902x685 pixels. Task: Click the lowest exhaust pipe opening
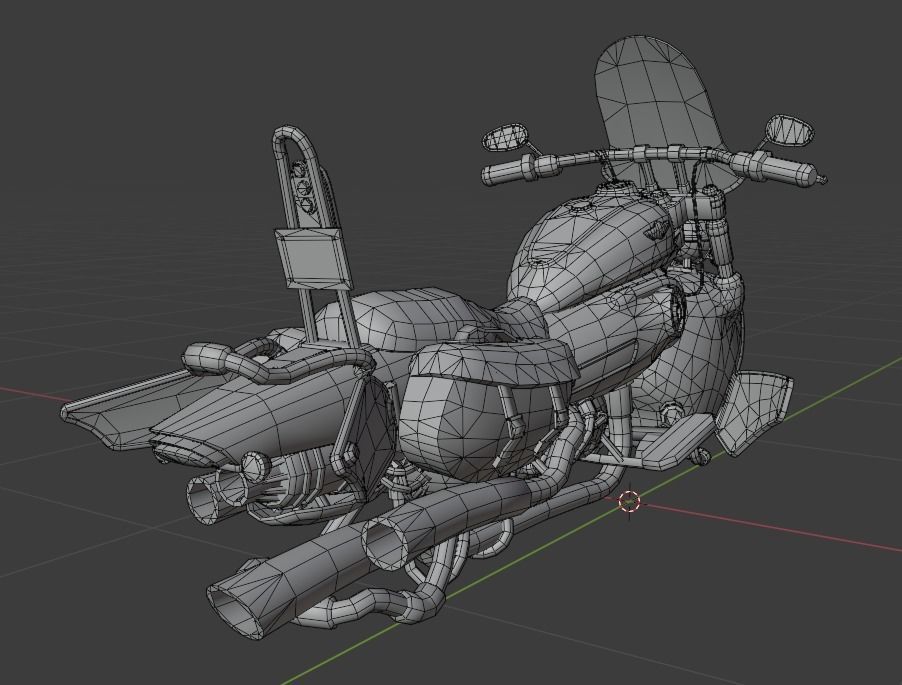[x=233, y=610]
